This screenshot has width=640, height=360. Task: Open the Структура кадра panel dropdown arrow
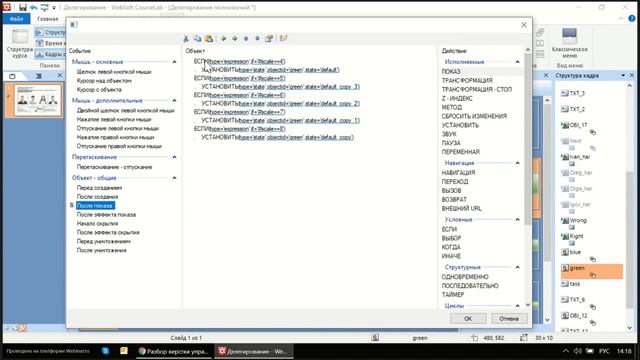[x=623, y=76]
